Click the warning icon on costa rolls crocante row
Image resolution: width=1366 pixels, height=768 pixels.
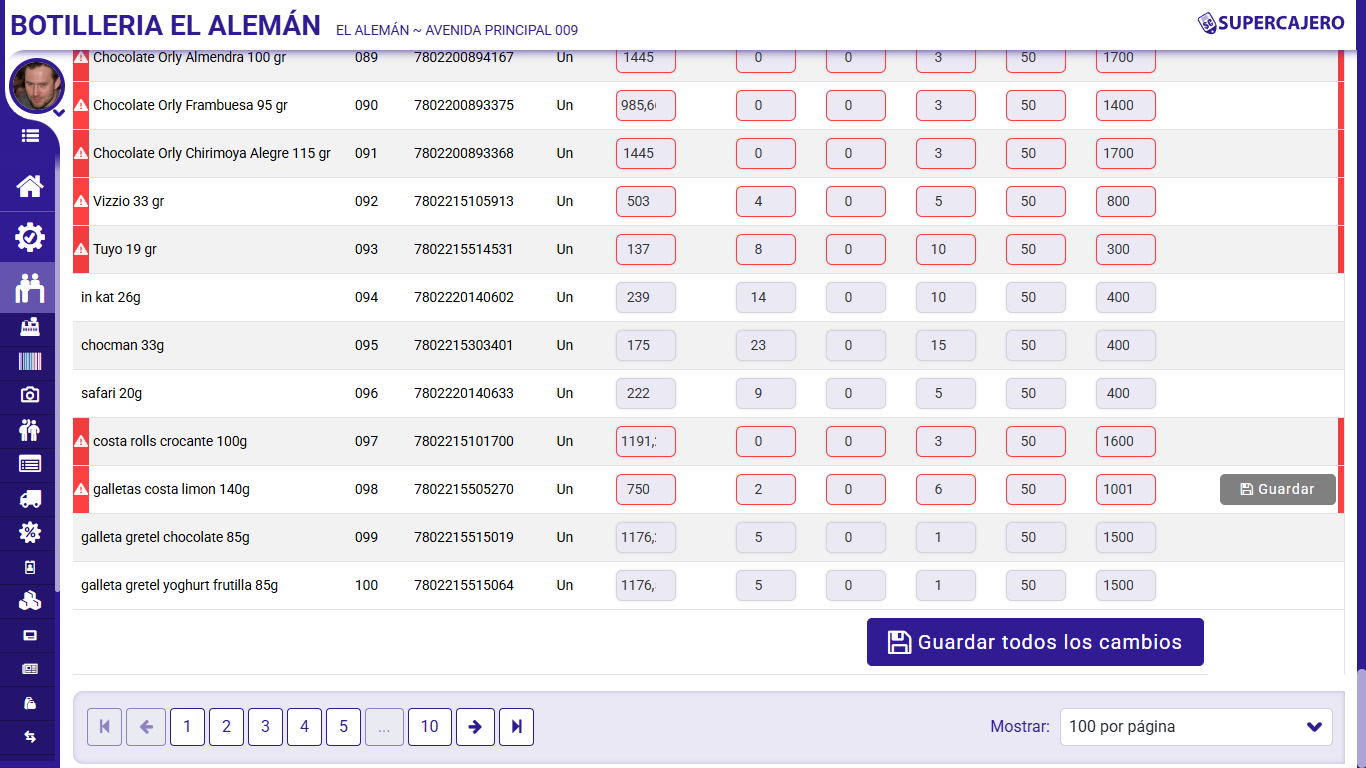click(x=81, y=441)
